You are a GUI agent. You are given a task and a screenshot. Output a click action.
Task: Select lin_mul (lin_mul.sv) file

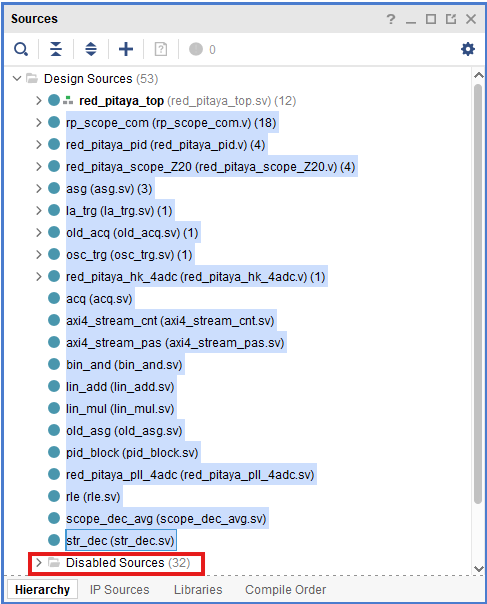121,408
